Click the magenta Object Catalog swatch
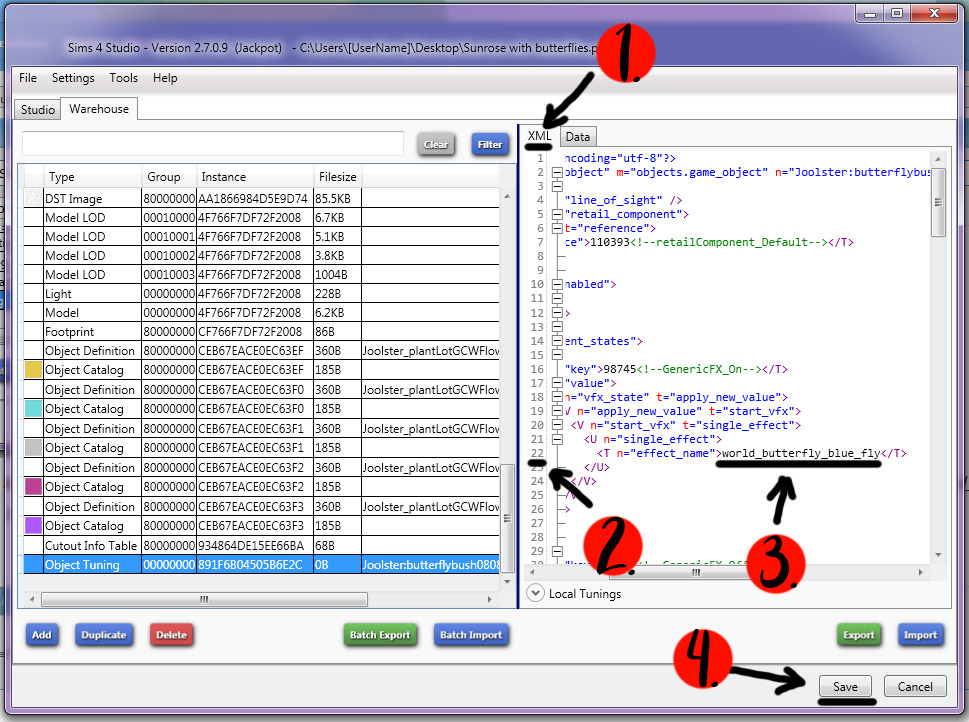The image size is (969, 722). pyautogui.click(x=32, y=487)
